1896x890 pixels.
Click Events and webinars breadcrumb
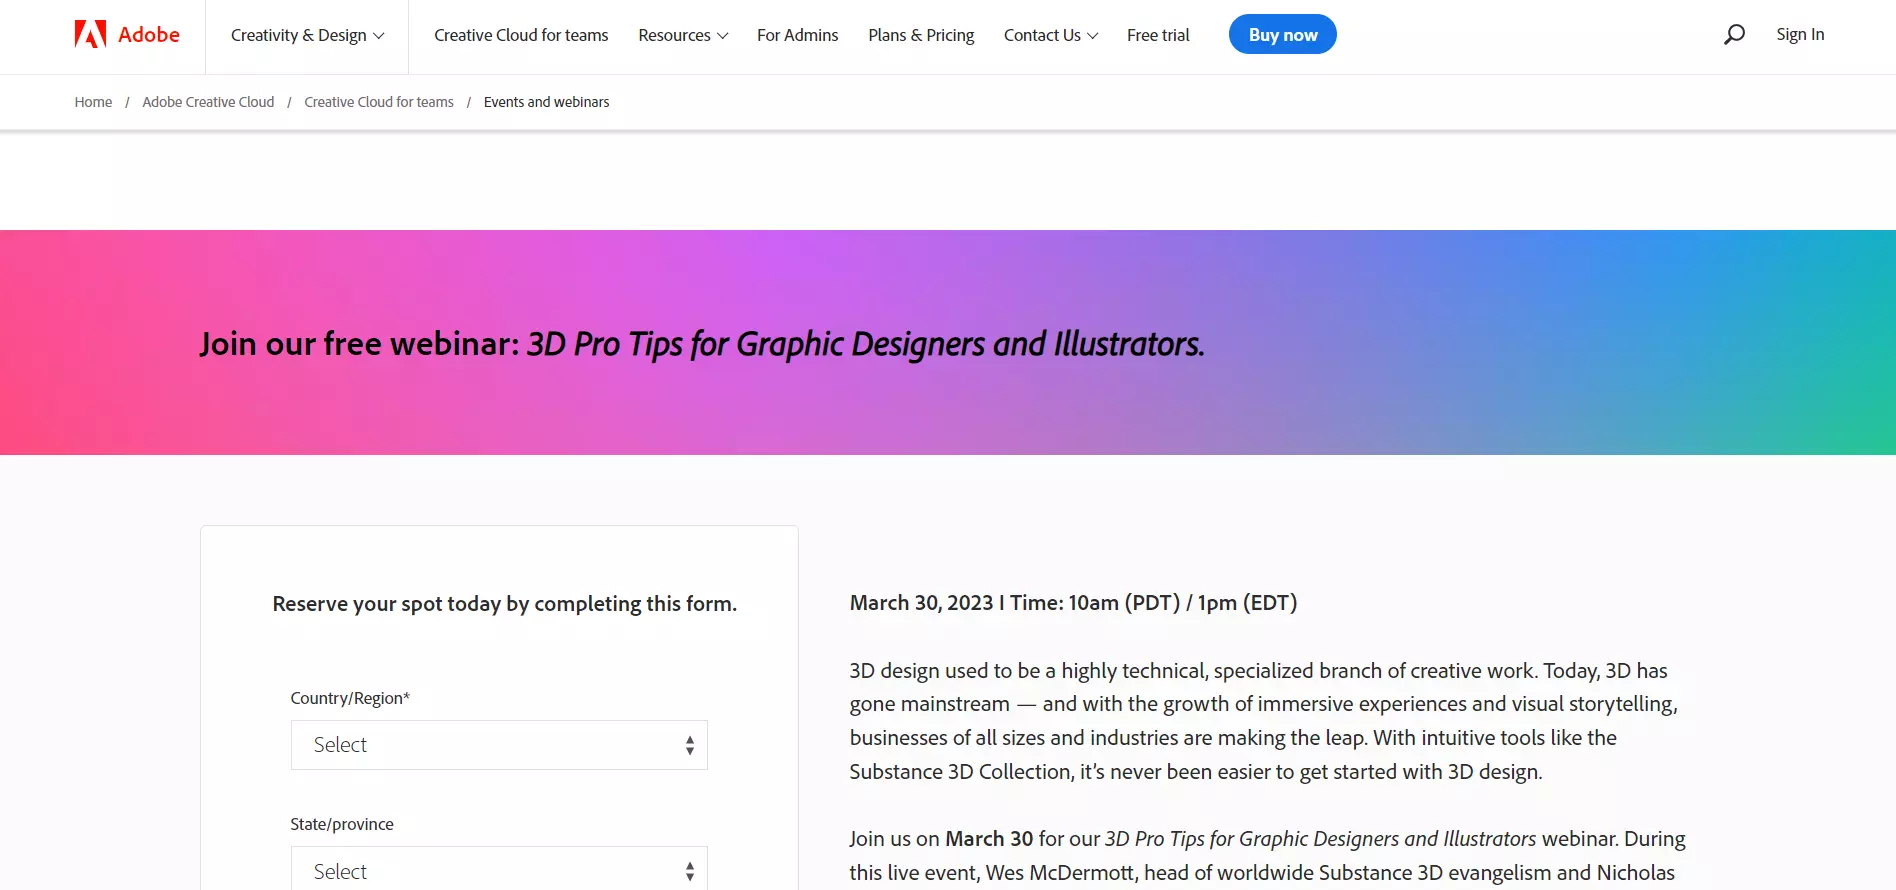pos(546,102)
